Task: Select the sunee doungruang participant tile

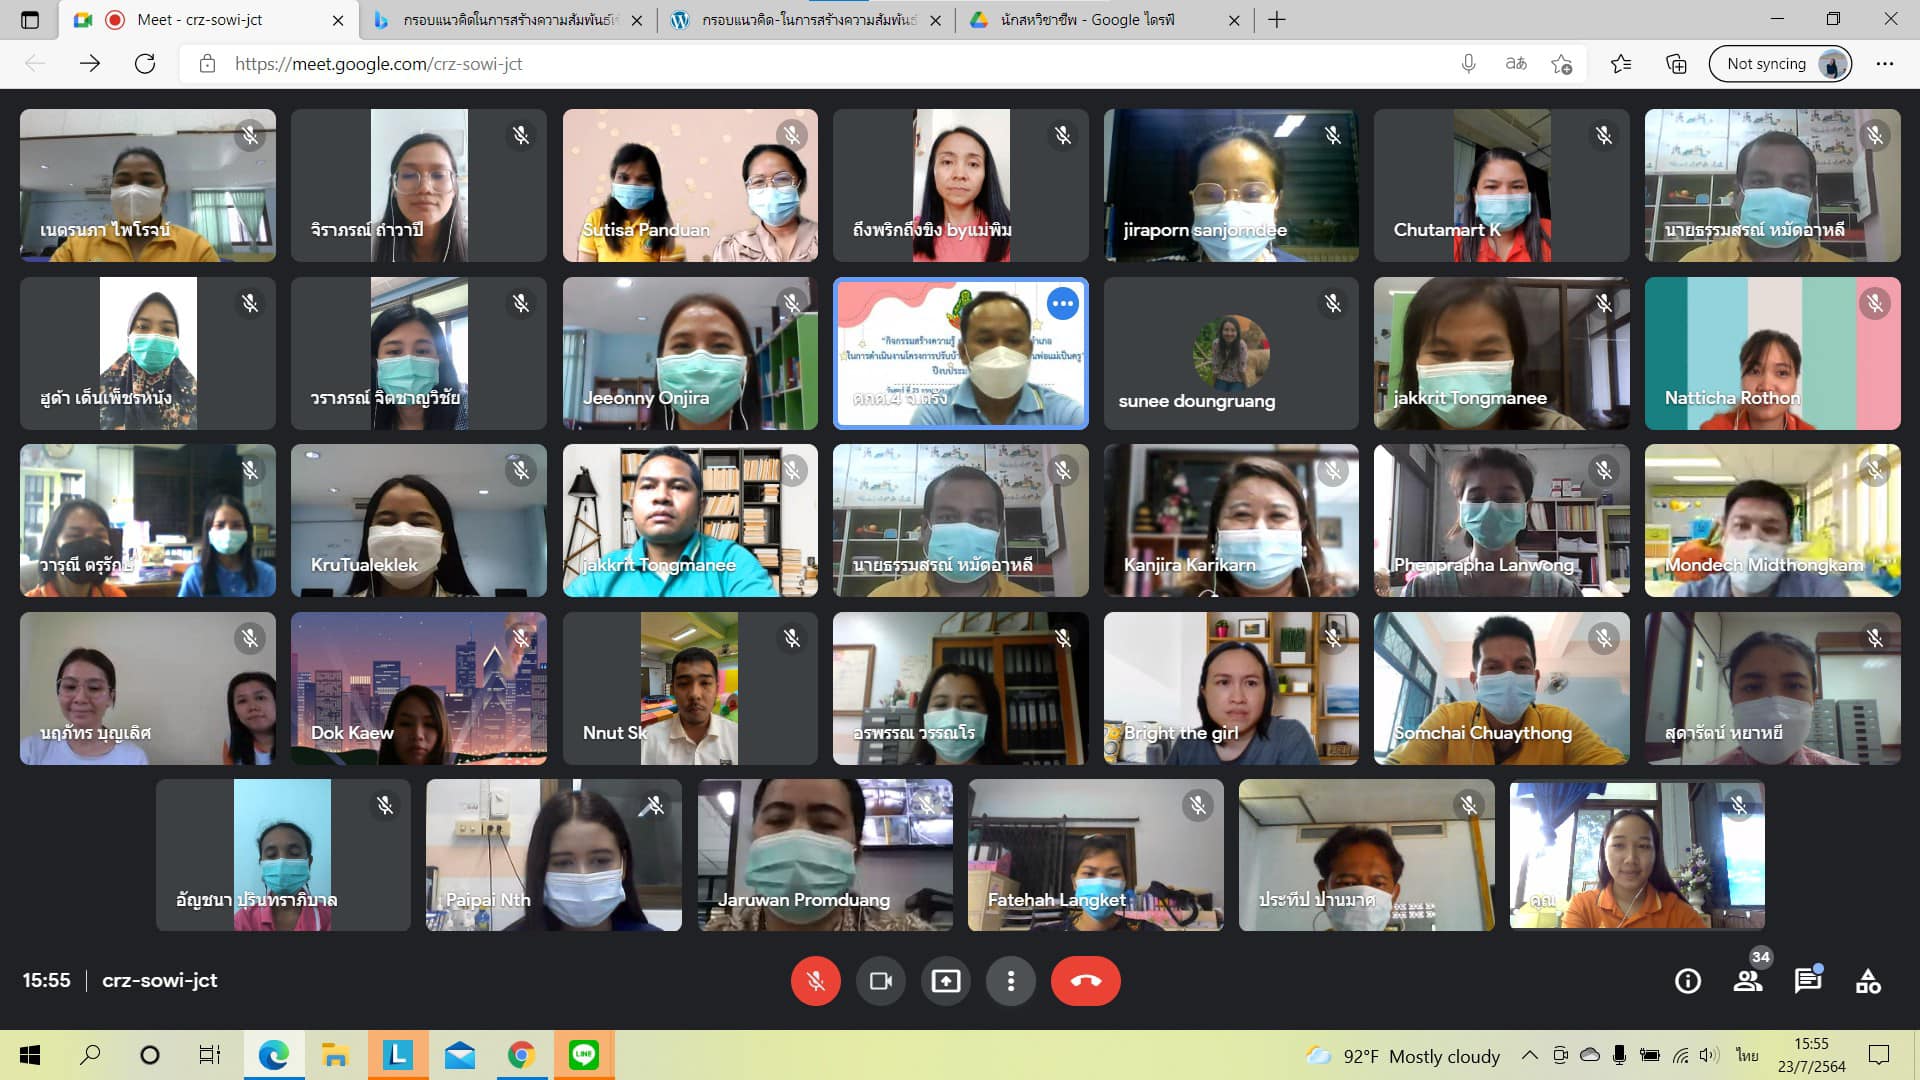Action: [x=1231, y=354]
